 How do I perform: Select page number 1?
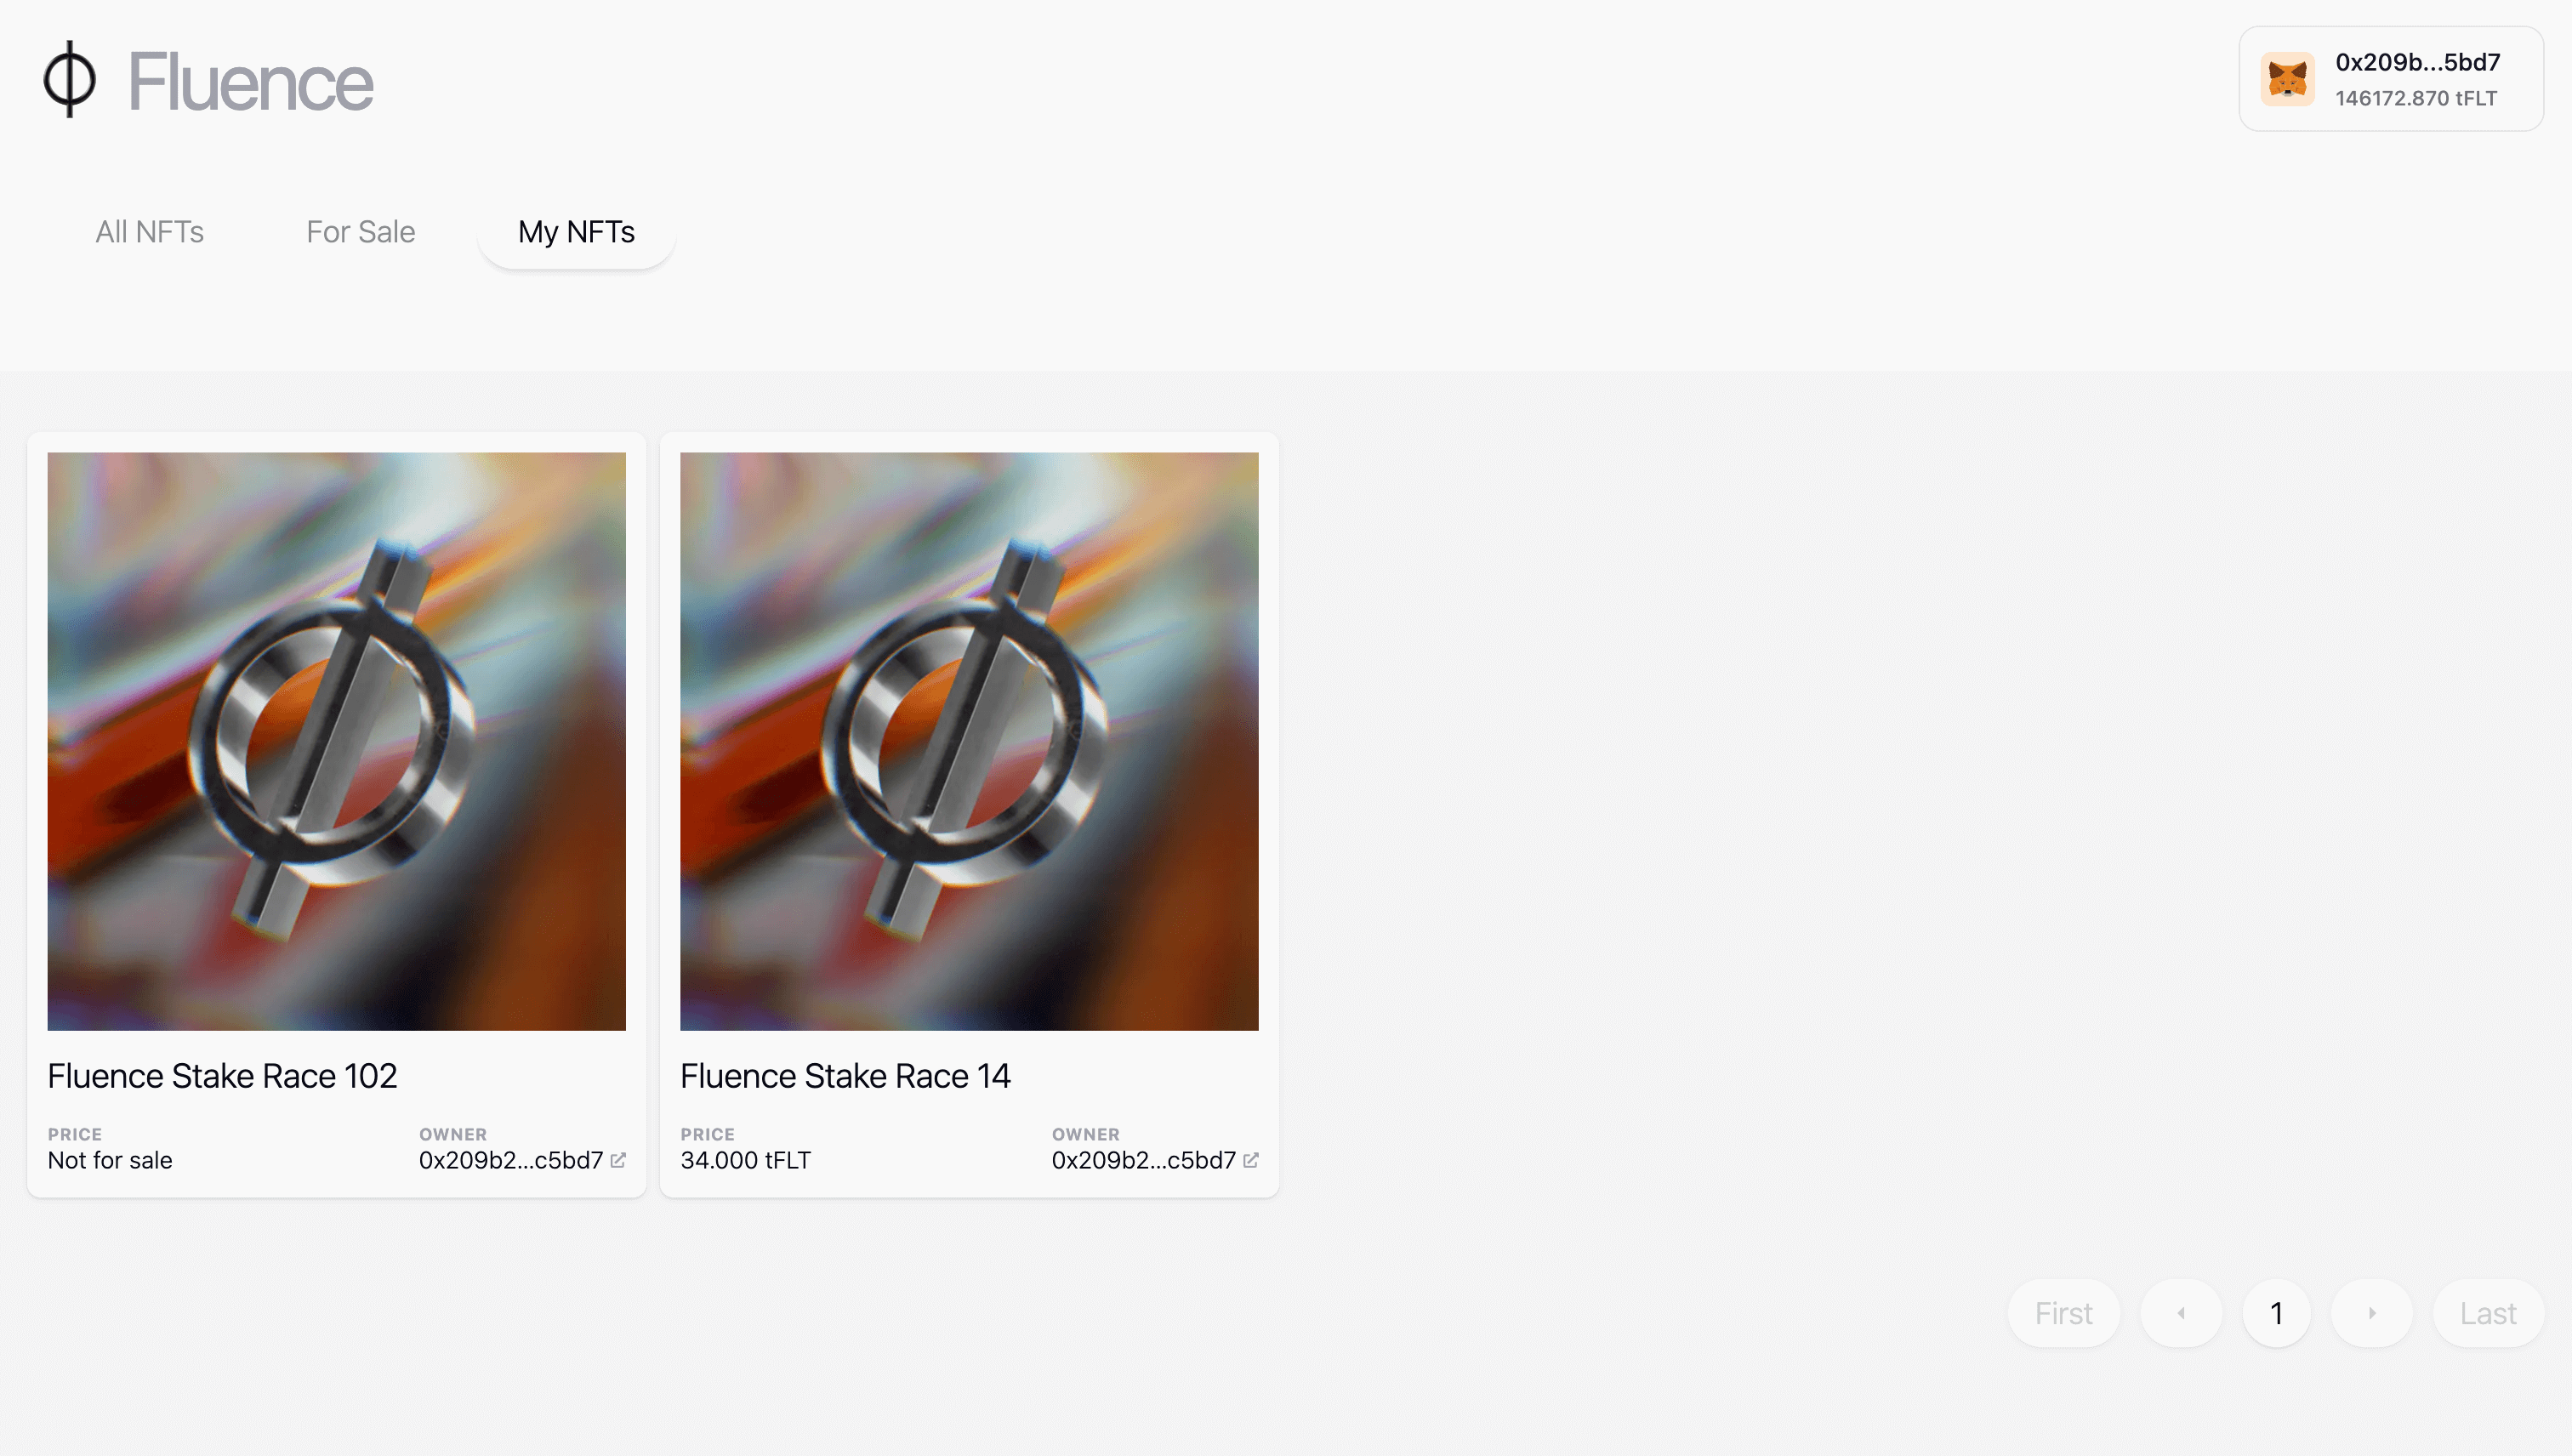tap(2277, 1312)
